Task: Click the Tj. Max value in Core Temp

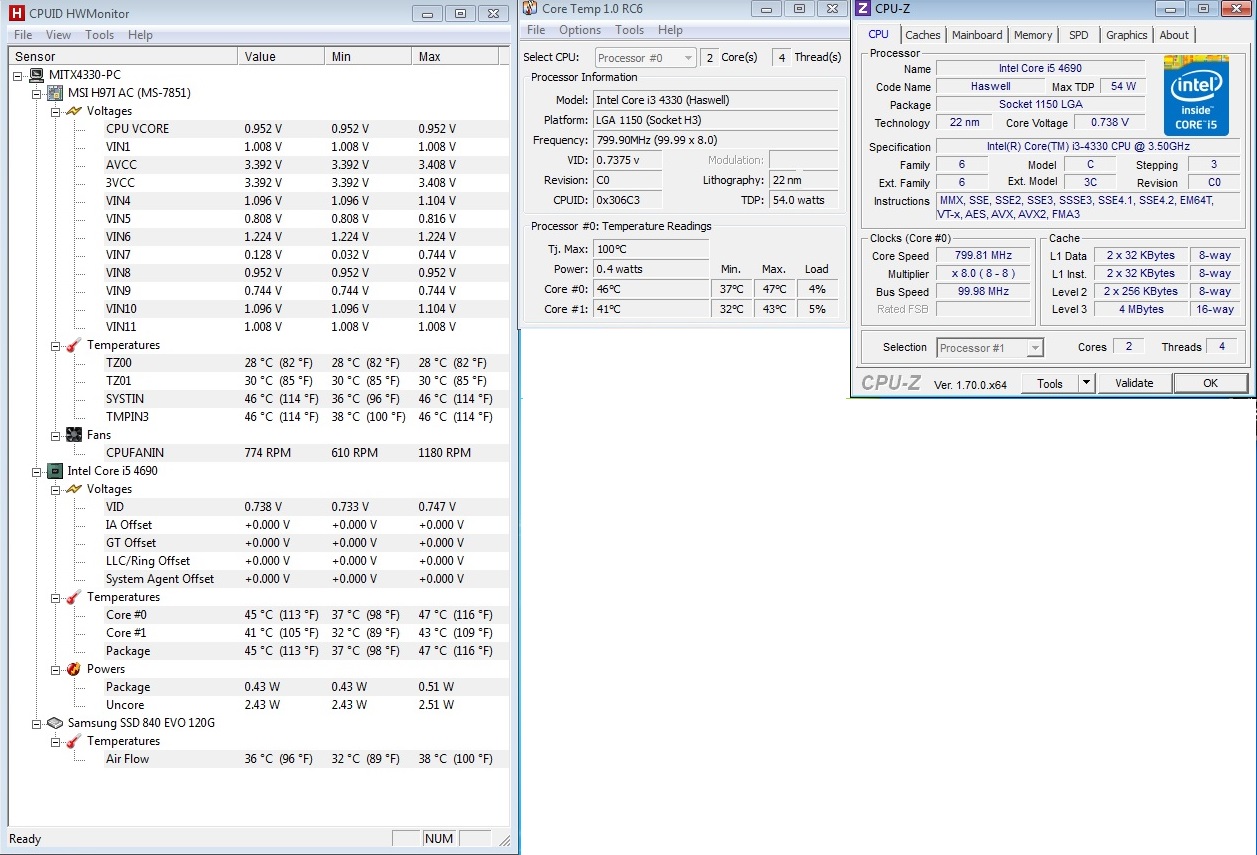Action: pos(651,249)
